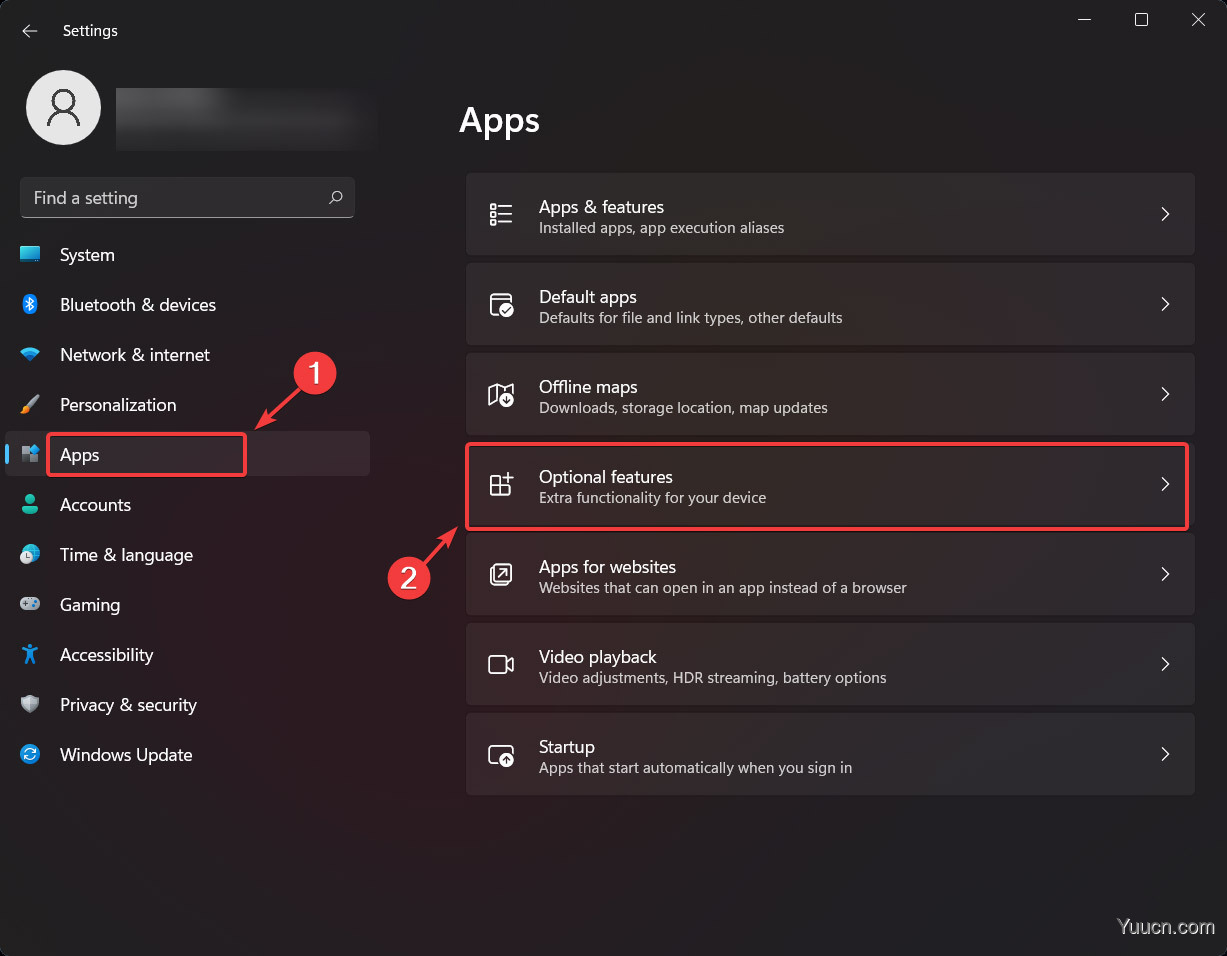1227x956 pixels.
Task: Open Optional features chevron arrow
Action: 1165,484
